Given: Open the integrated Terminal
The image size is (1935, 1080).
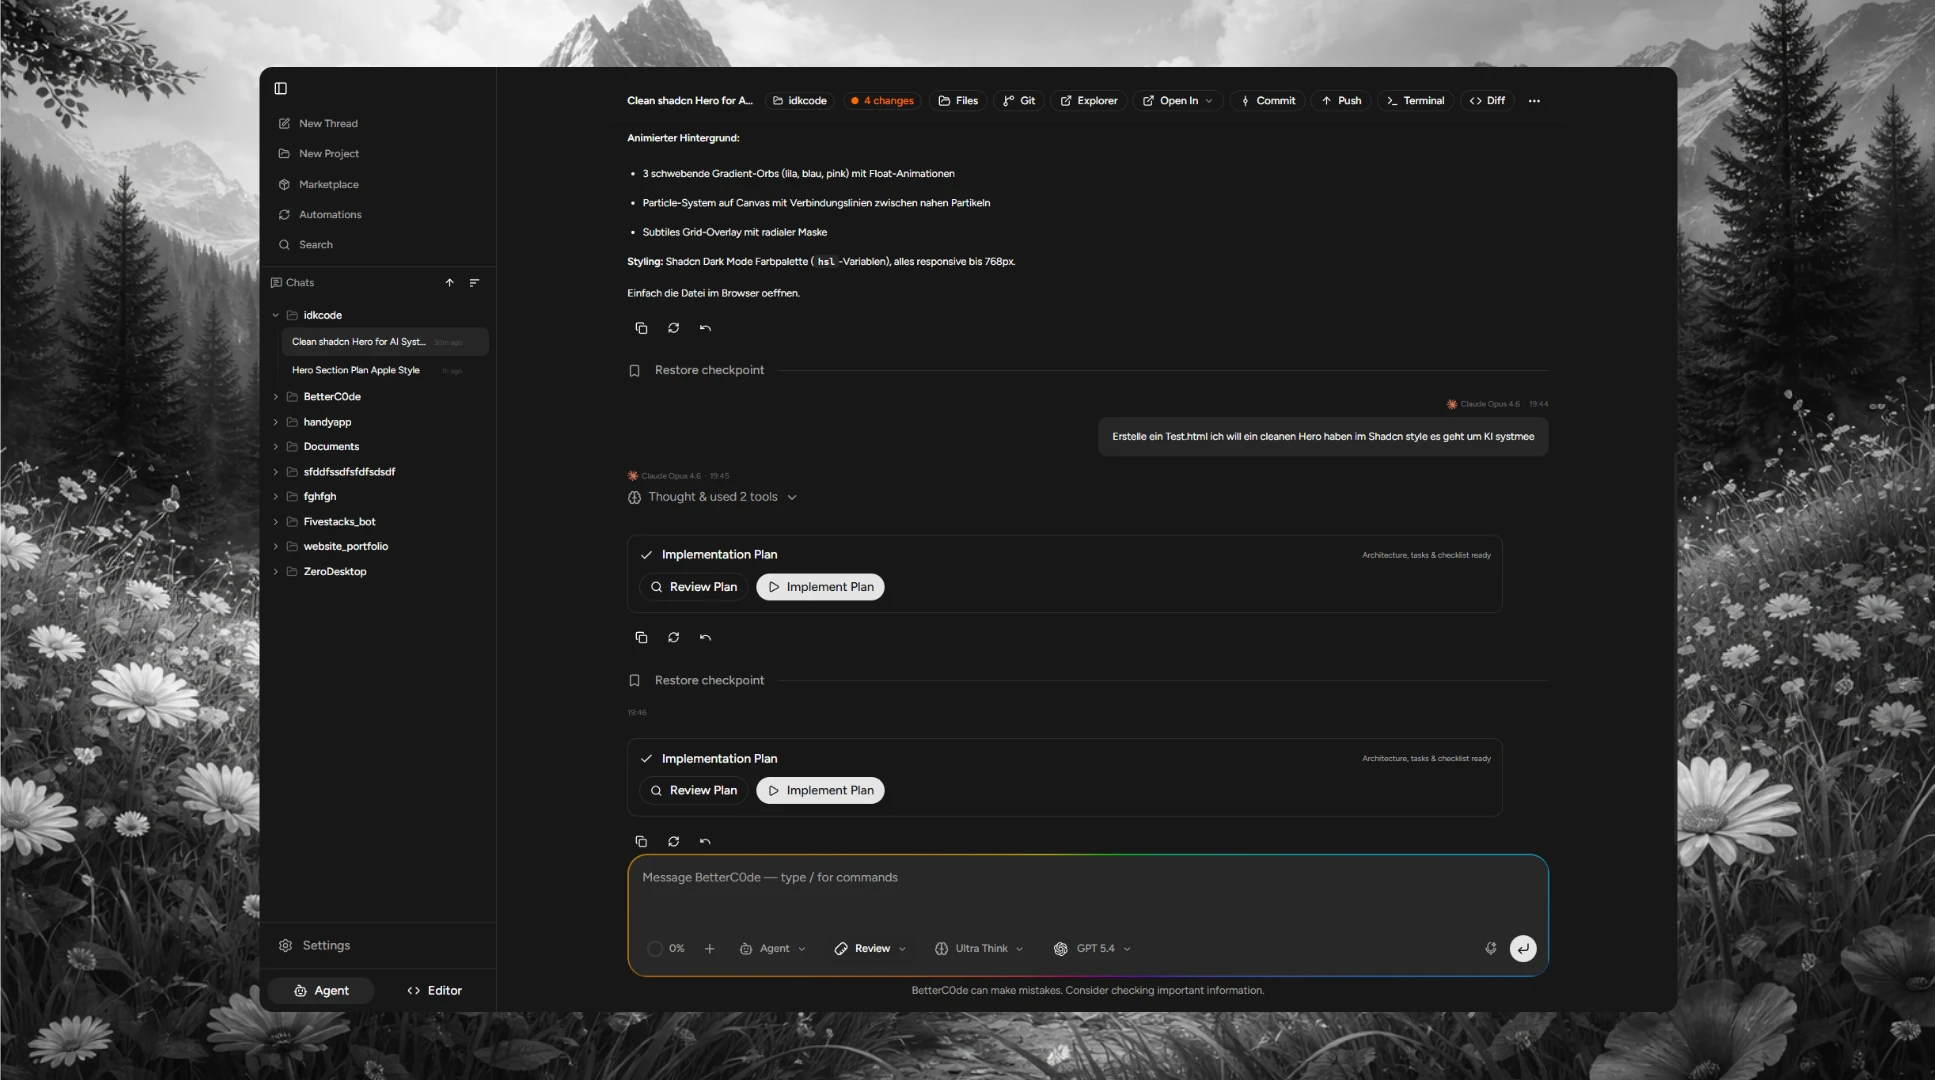Looking at the screenshot, I should pos(1414,100).
